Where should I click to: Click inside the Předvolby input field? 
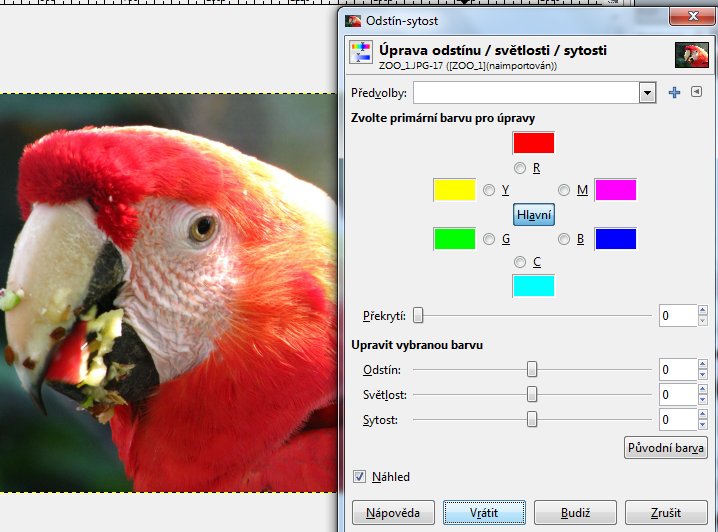[x=526, y=93]
